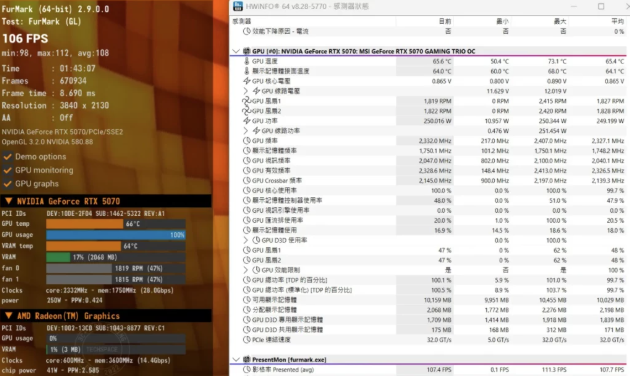Toggle the FurMark Demo options checkbox
The height and width of the screenshot is (376, 630).
point(7,157)
